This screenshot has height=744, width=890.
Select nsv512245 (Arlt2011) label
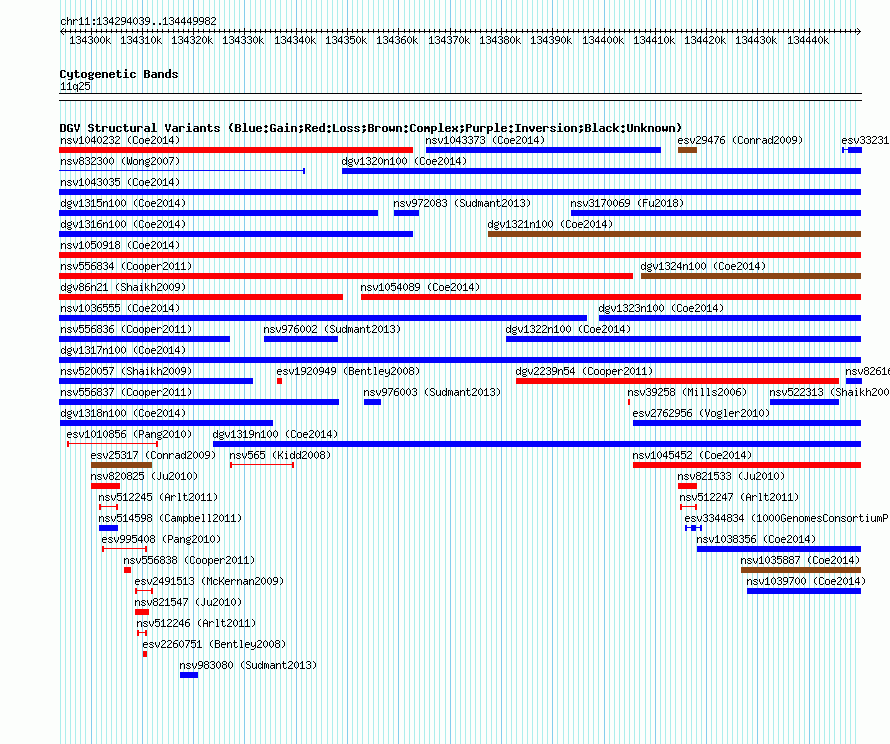pos(158,497)
